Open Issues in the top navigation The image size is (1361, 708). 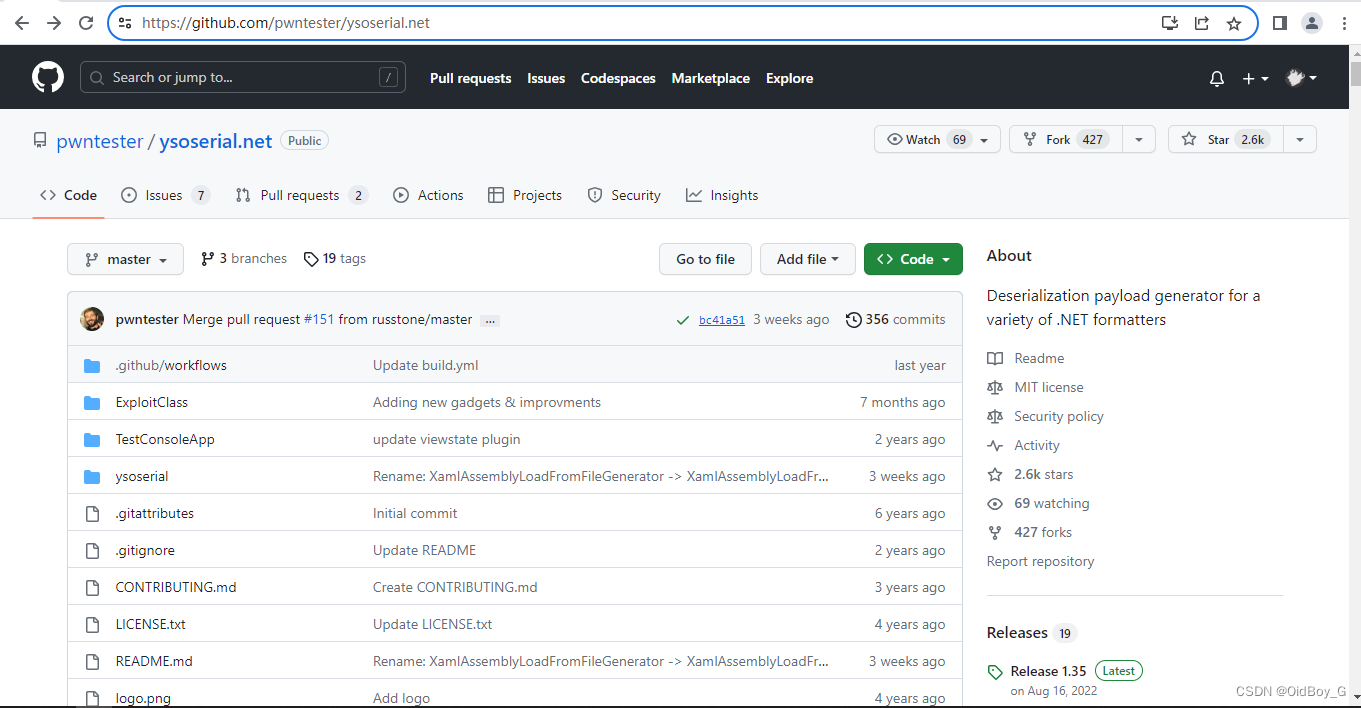pyautogui.click(x=546, y=78)
